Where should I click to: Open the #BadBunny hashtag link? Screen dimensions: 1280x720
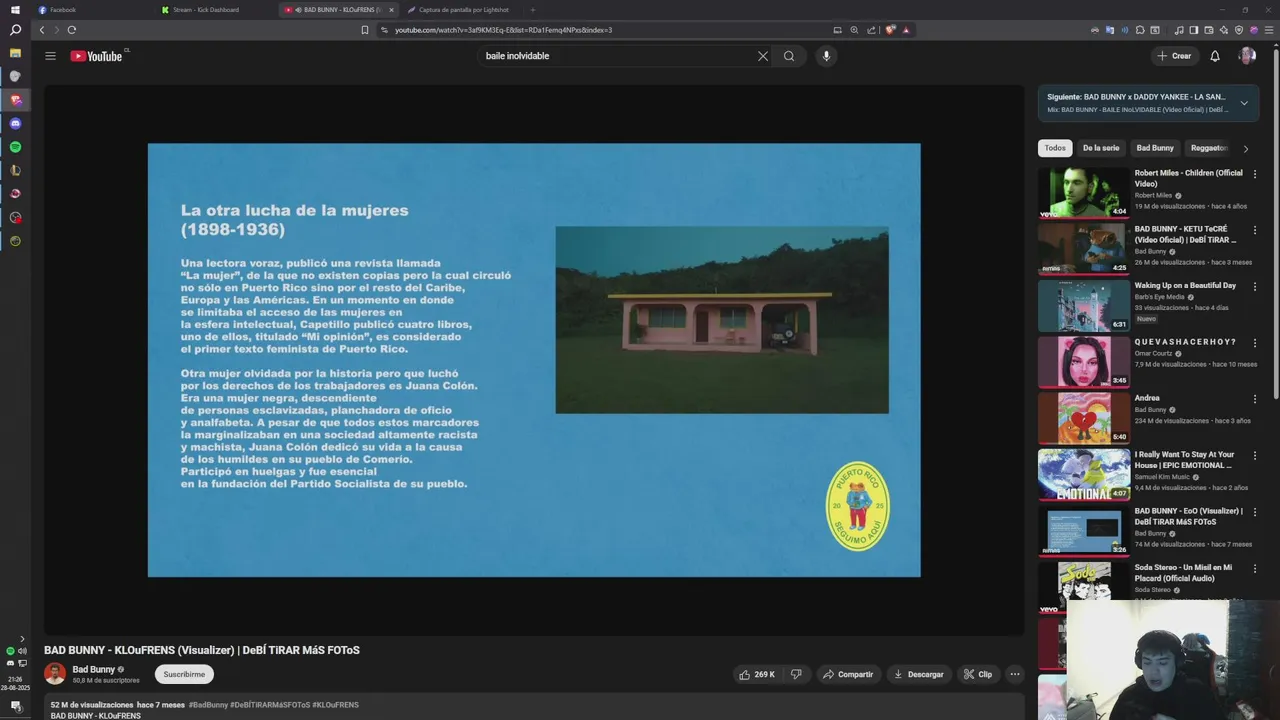coord(208,705)
